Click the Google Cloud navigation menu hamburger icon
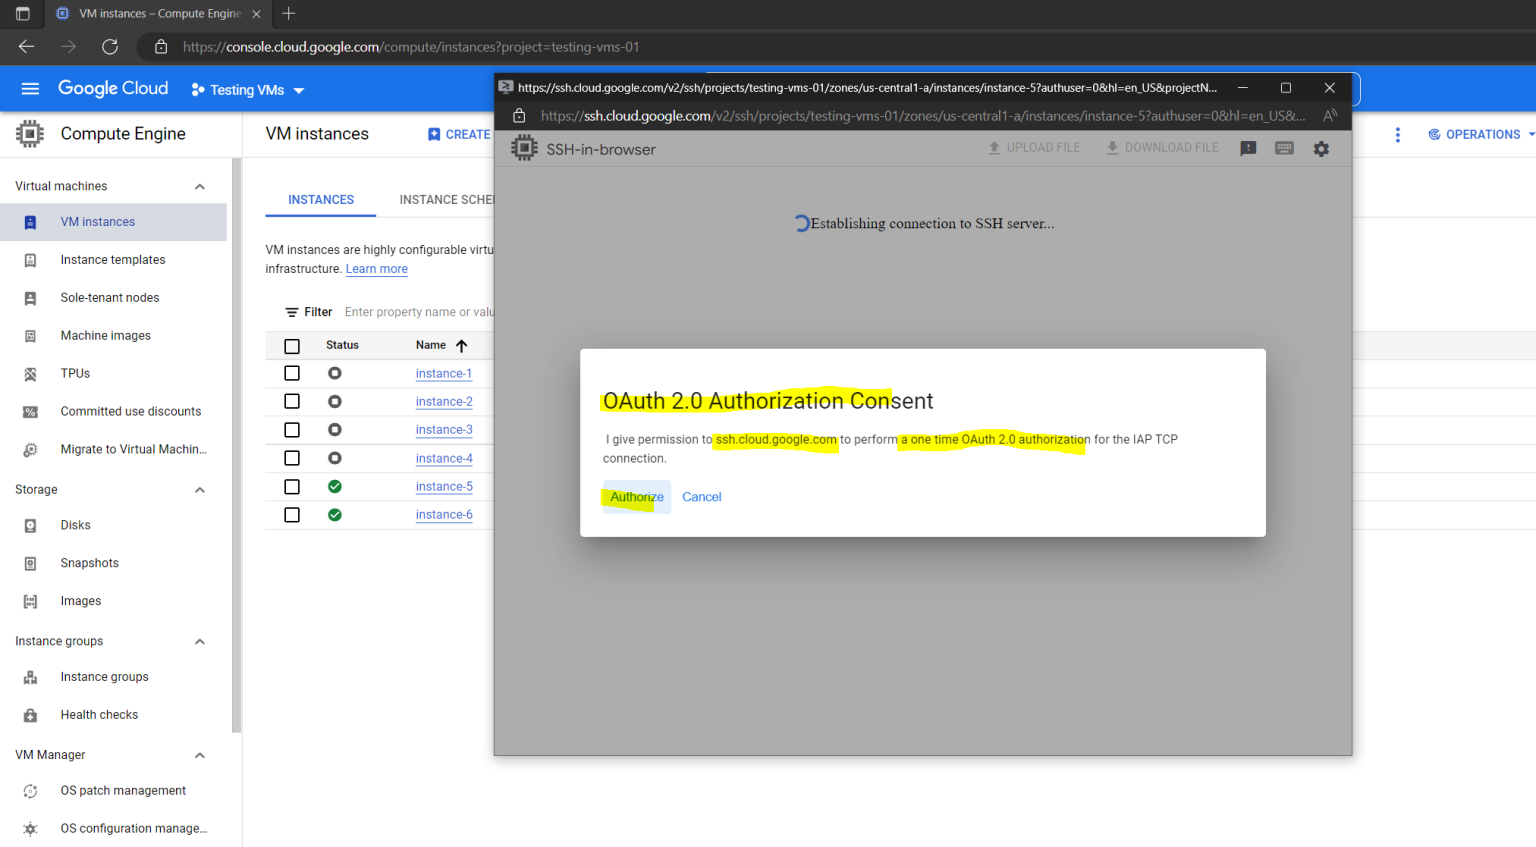1536x847 pixels. coord(30,89)
